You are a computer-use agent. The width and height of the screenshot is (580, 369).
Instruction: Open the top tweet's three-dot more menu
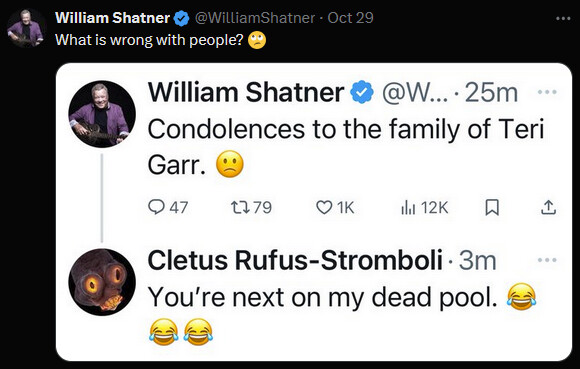(x=563, y=18)
